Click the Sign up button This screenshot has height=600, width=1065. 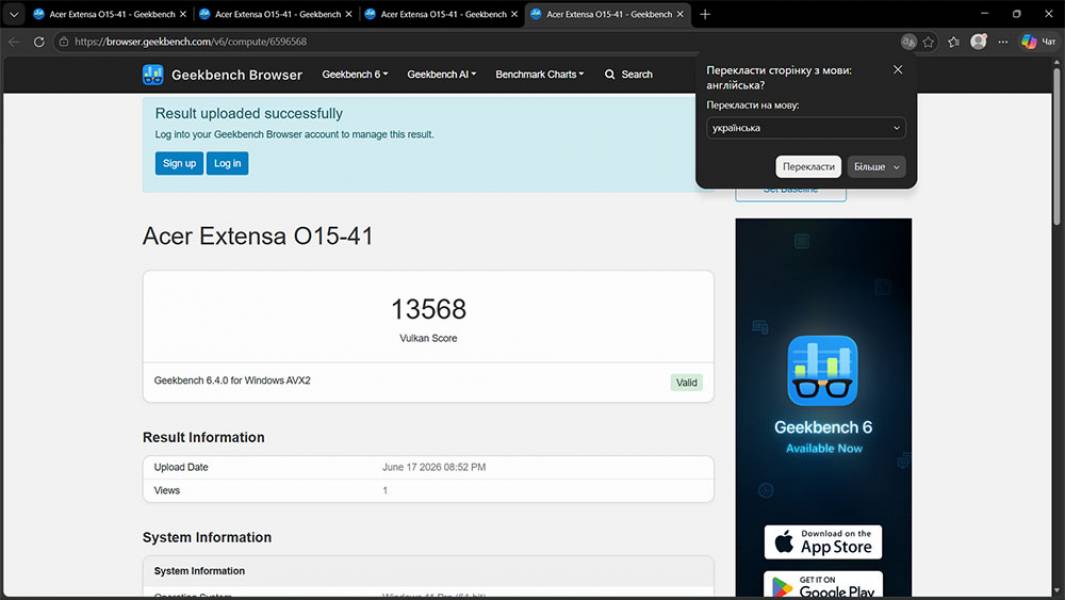tap(179, 163)
